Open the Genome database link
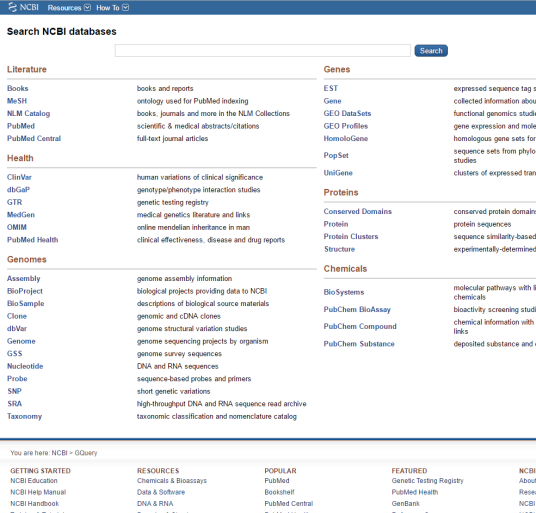Screen dimensions: 536x513 point(21,341)
